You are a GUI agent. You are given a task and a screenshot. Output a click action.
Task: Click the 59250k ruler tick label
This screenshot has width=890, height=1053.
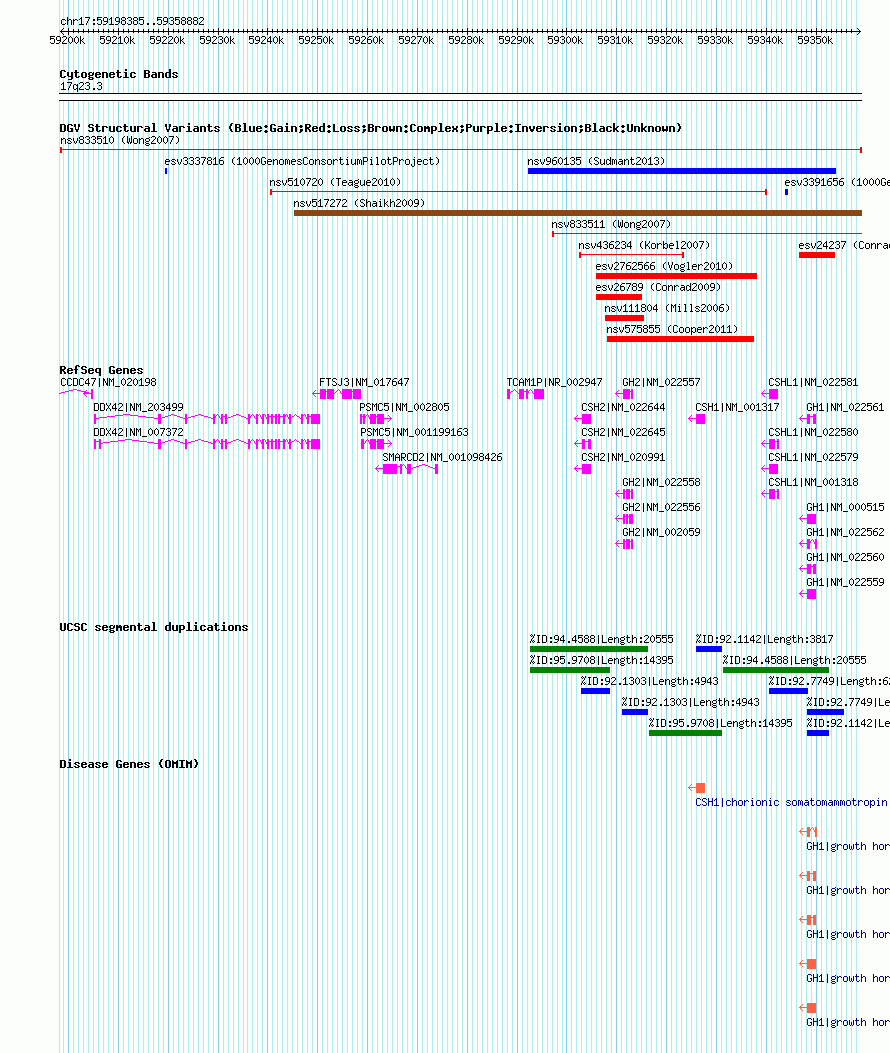click(x=316, y=40)
